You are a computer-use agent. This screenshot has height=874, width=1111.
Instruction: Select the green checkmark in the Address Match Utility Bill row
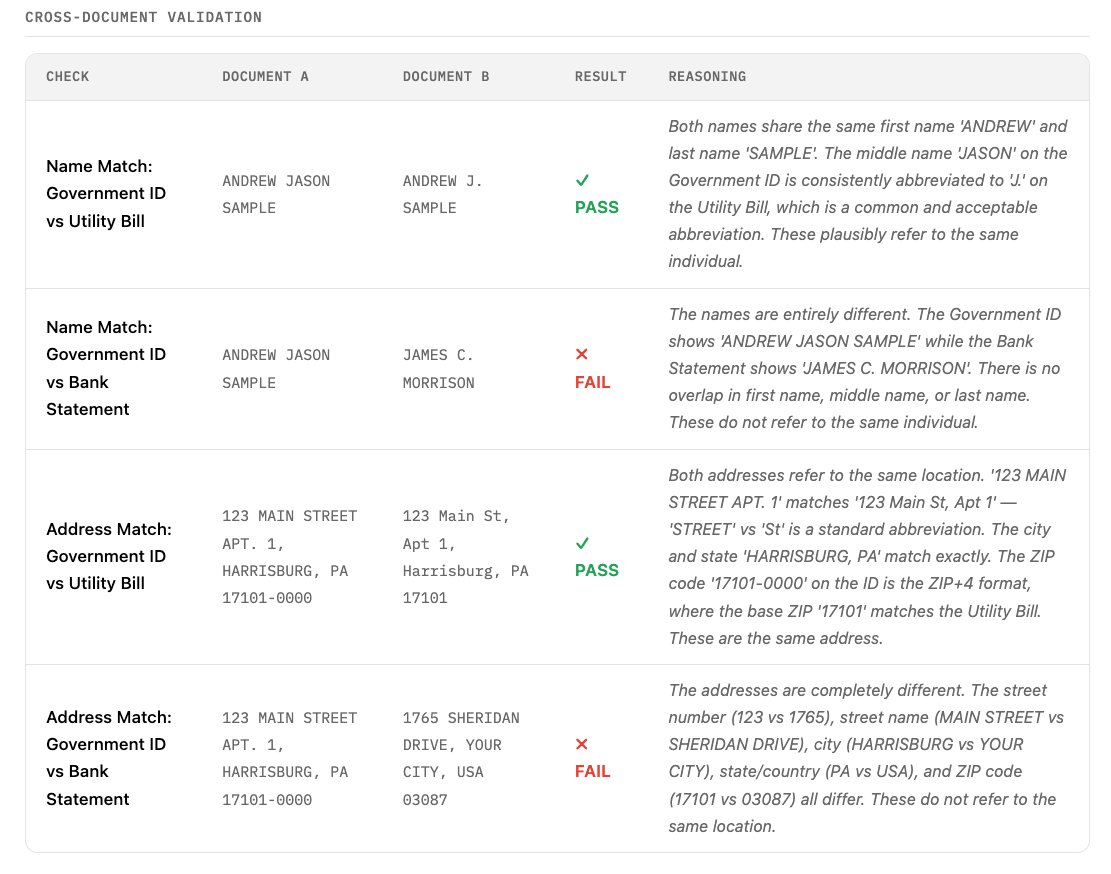click(582, 543)
